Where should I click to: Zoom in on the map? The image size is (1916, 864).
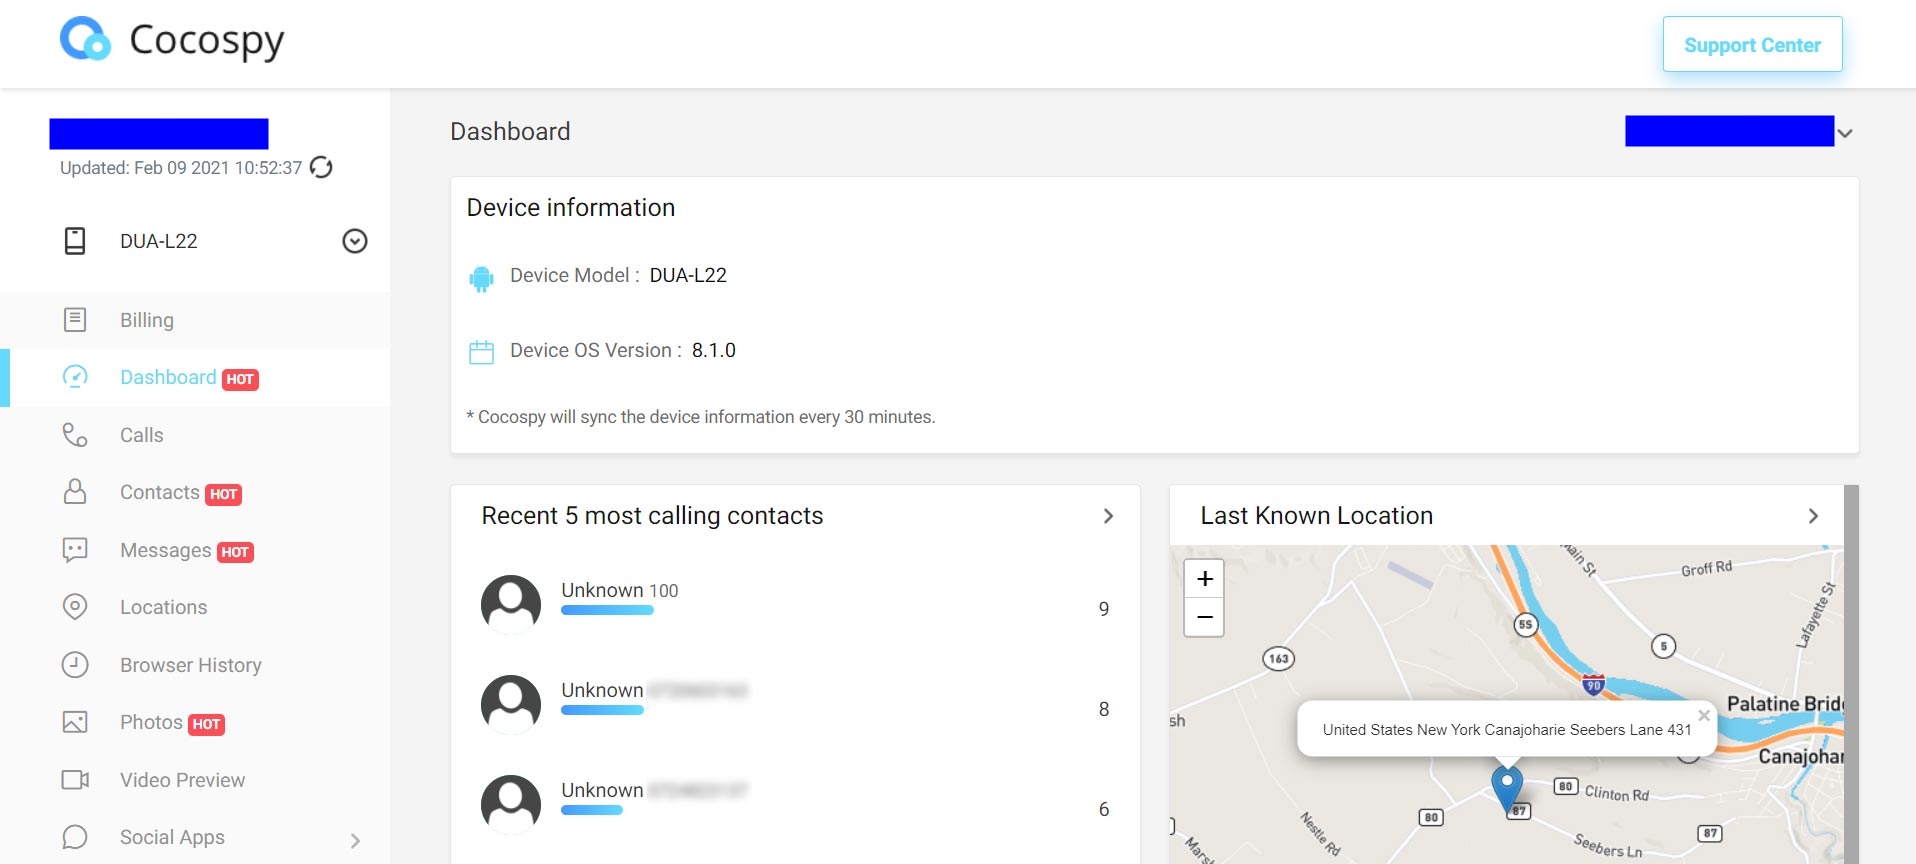pos(1204,578)
